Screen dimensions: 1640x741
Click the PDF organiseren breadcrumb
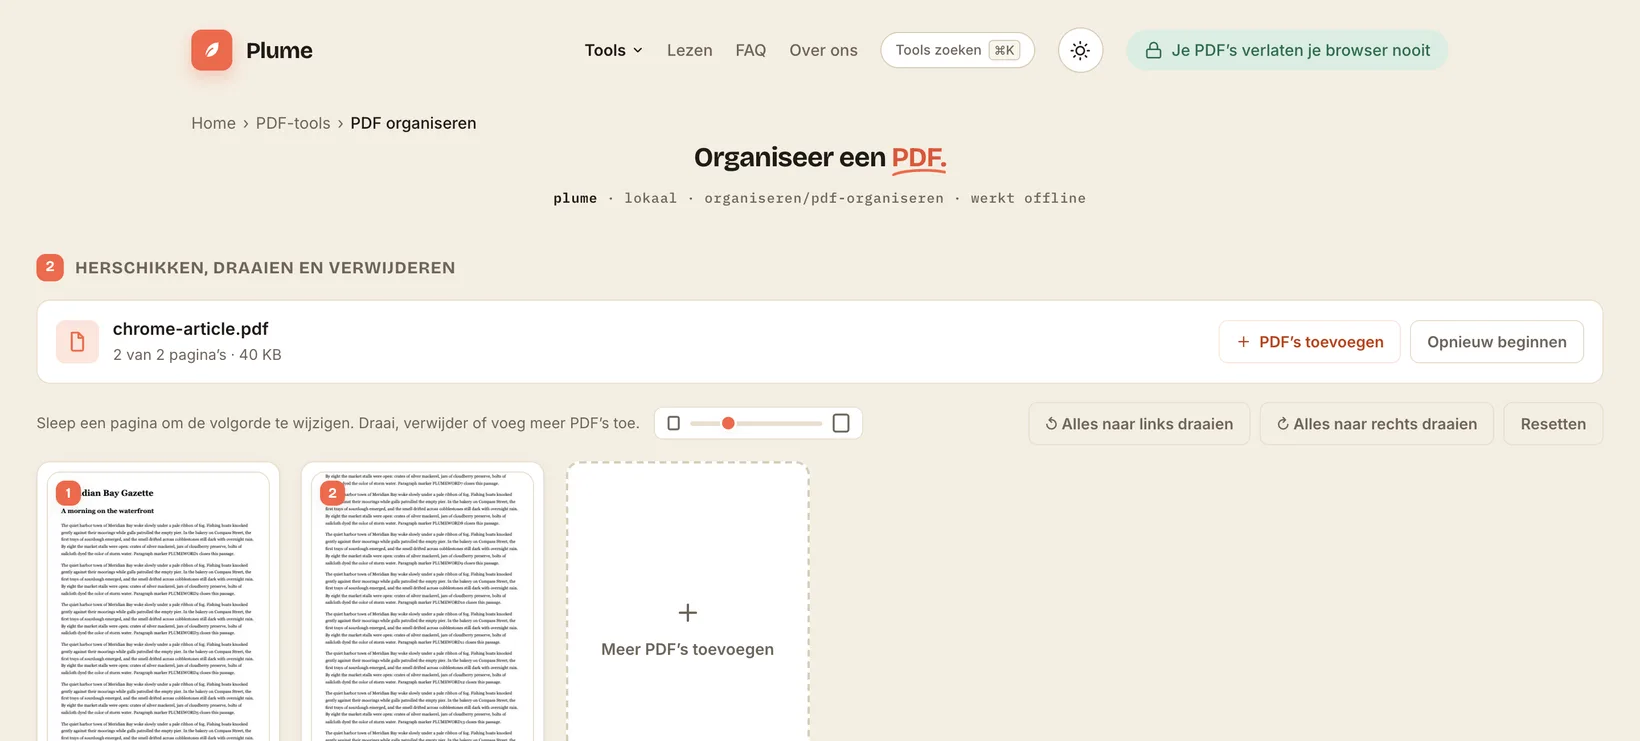(413, 123)
